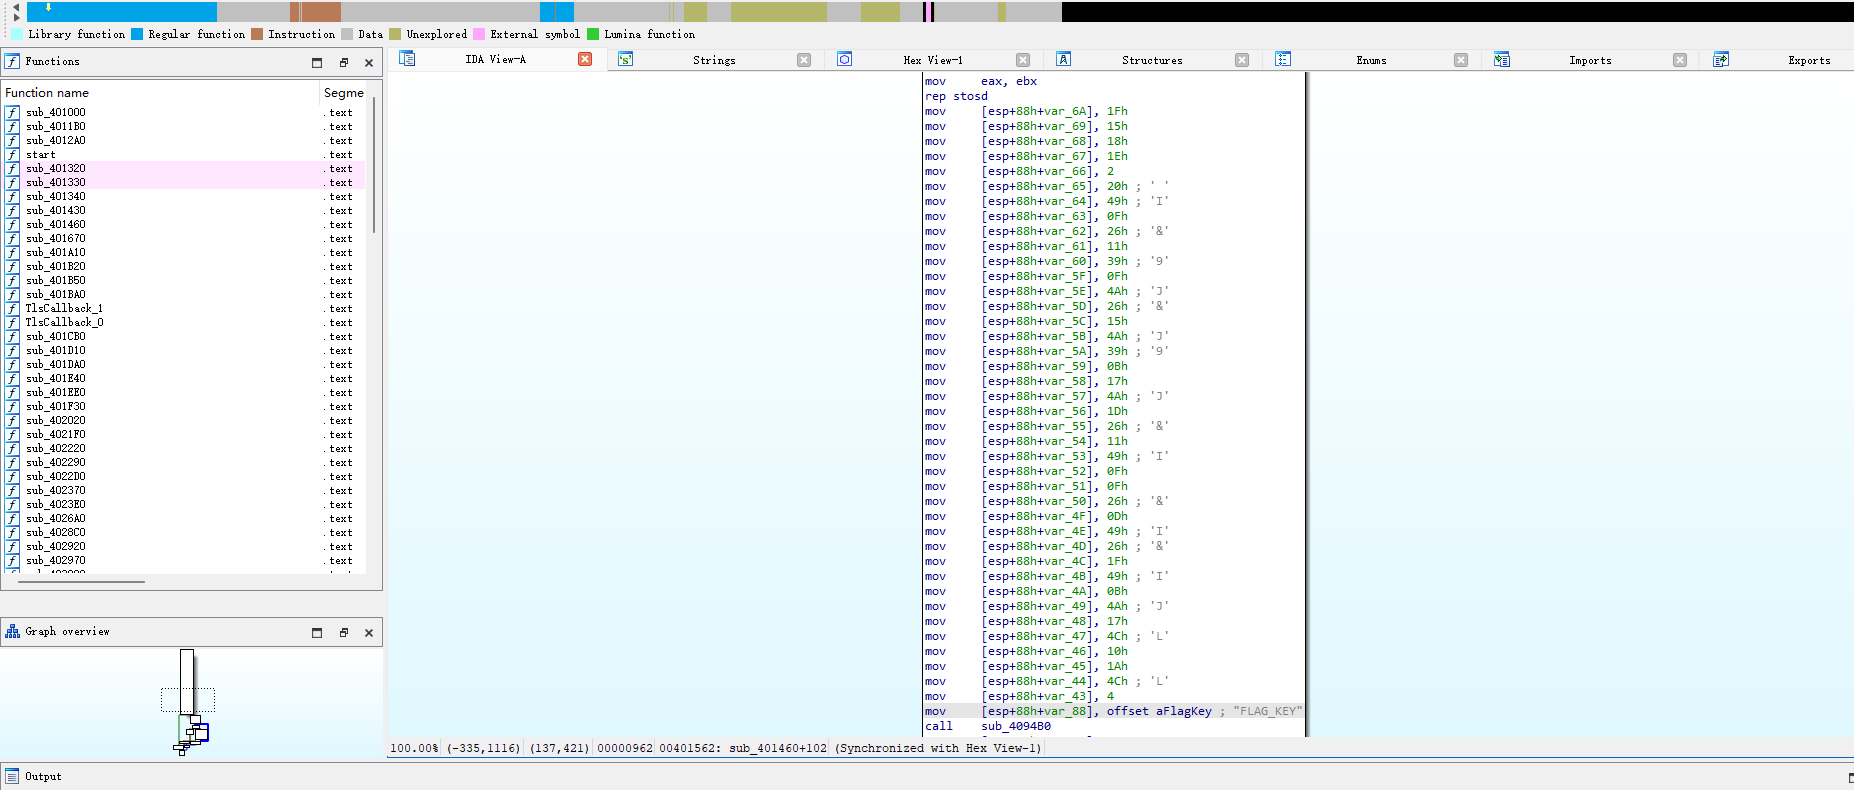Switch to the IDA View-A tab
This screenshot has height=790, width=1854.
point(495,60)
